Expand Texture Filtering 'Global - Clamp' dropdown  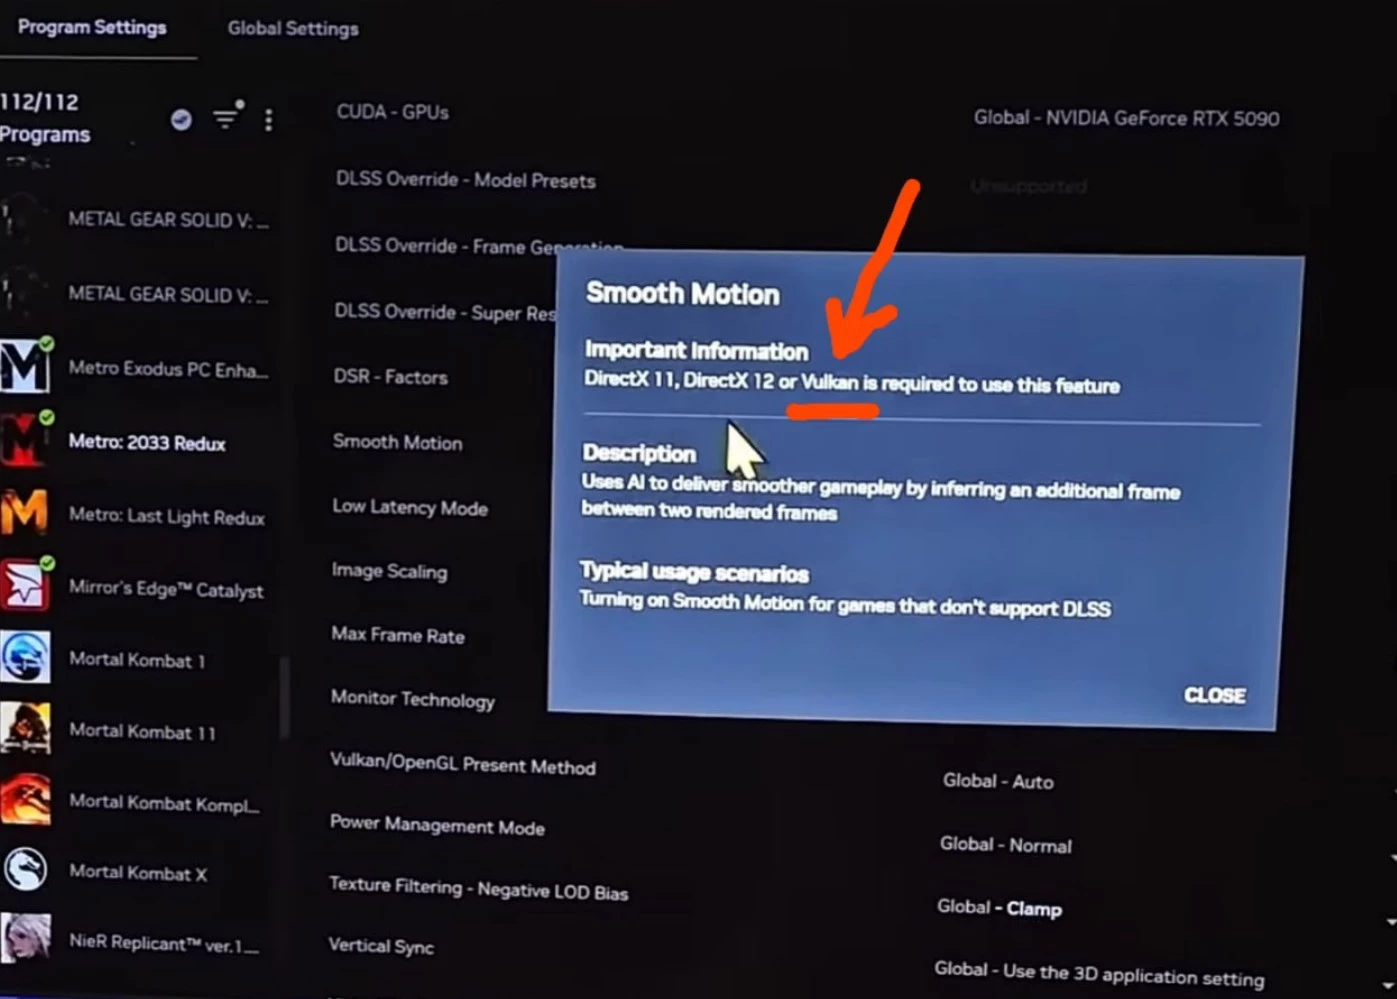click(999, 908)
